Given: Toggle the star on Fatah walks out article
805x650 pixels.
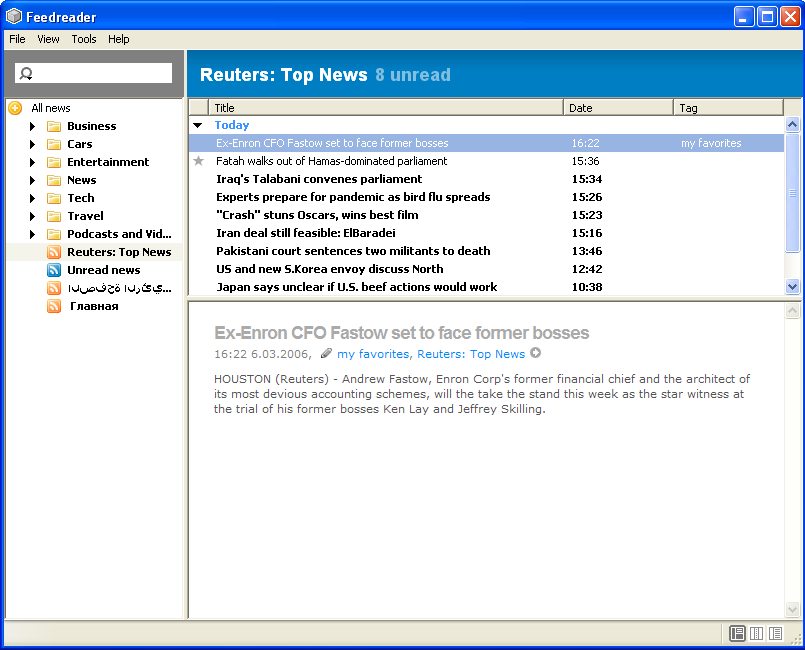Looking at the screenshot, I should click(199, 161).
